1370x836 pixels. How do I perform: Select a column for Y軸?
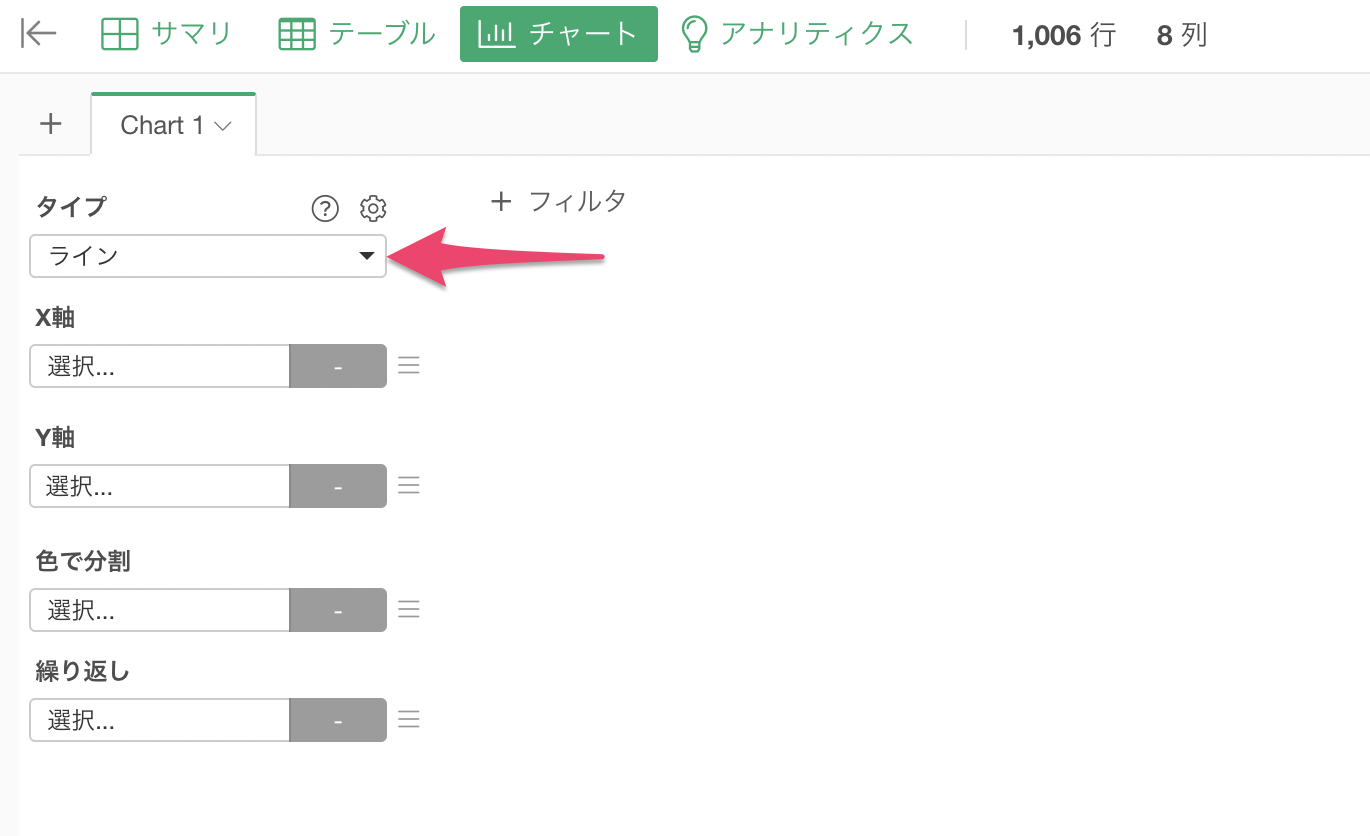pyautogui.click(x=160, y=486)
